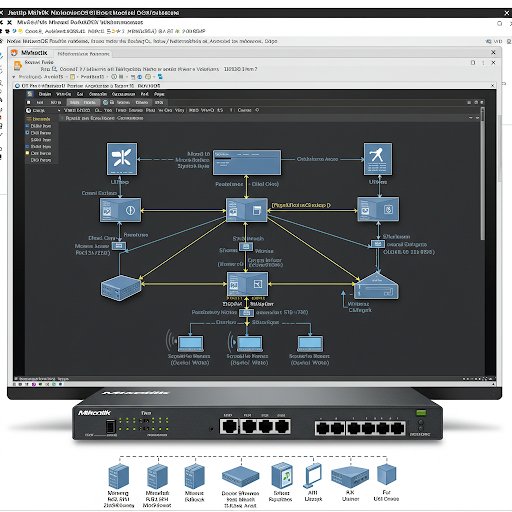512x512 pixels.
Task: Toggle the sidebar row marked with a yellow square
Action: pos(38,153)
